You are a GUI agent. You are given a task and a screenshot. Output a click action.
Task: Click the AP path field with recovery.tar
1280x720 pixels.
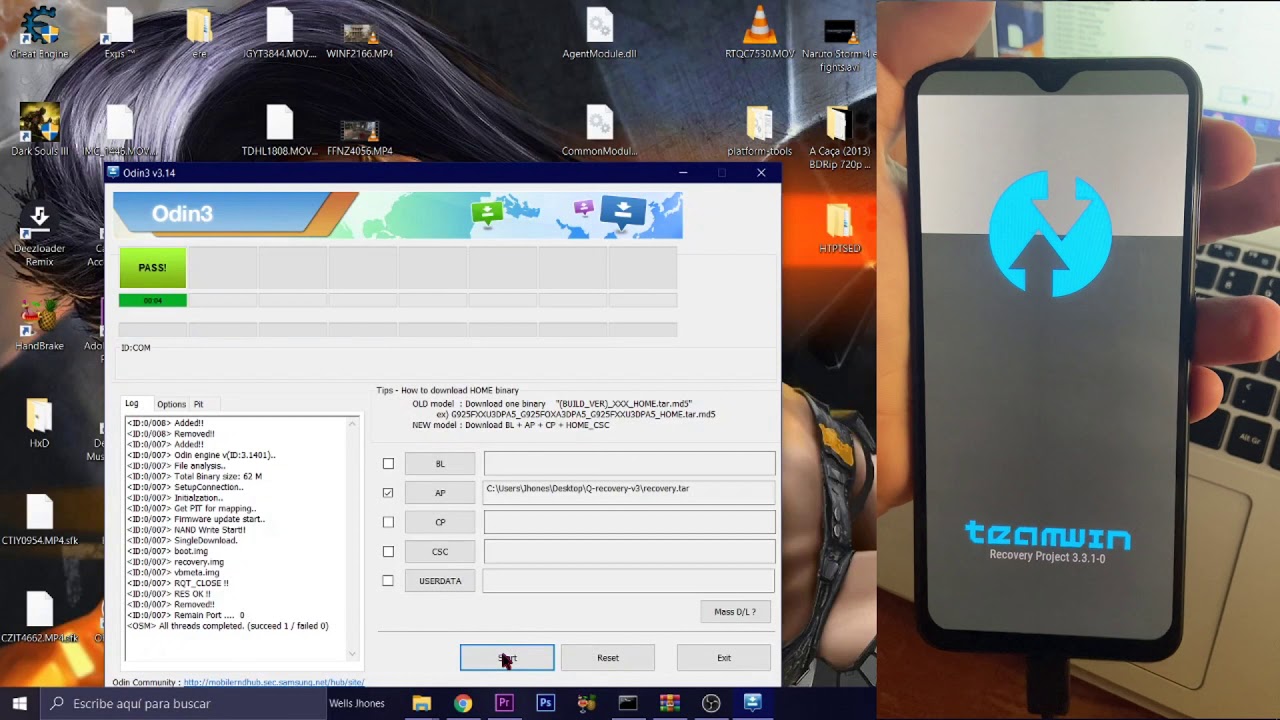pyautogui.click(x=629, y=492)
